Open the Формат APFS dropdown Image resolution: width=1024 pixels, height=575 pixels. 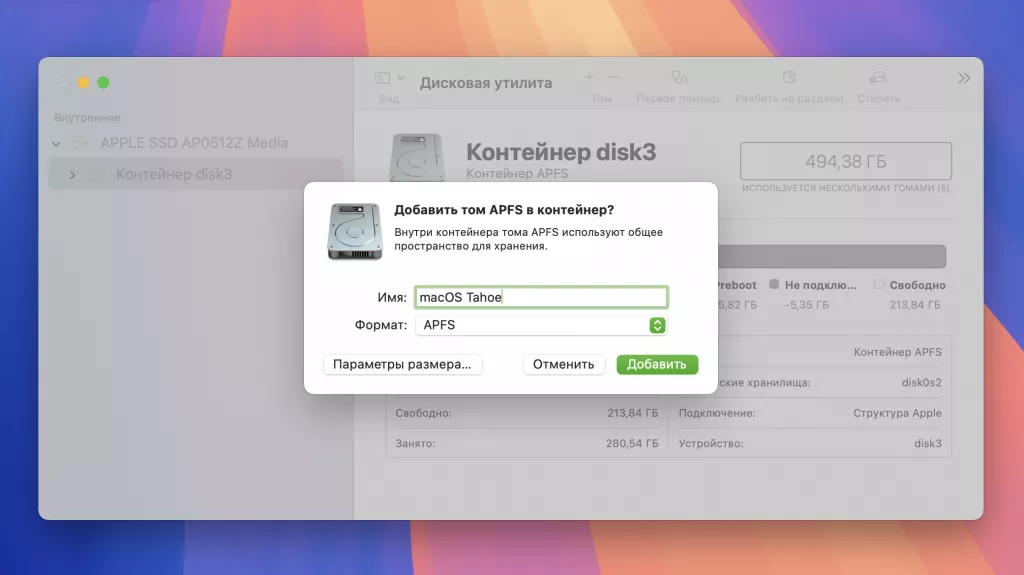tap(541, 325)
